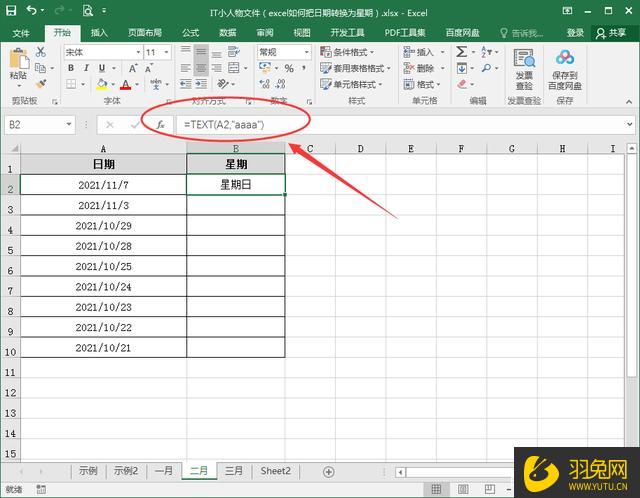Click Decrease Indent icon
The height and width of the screenshot is (498, 640).
click(186, 84)
